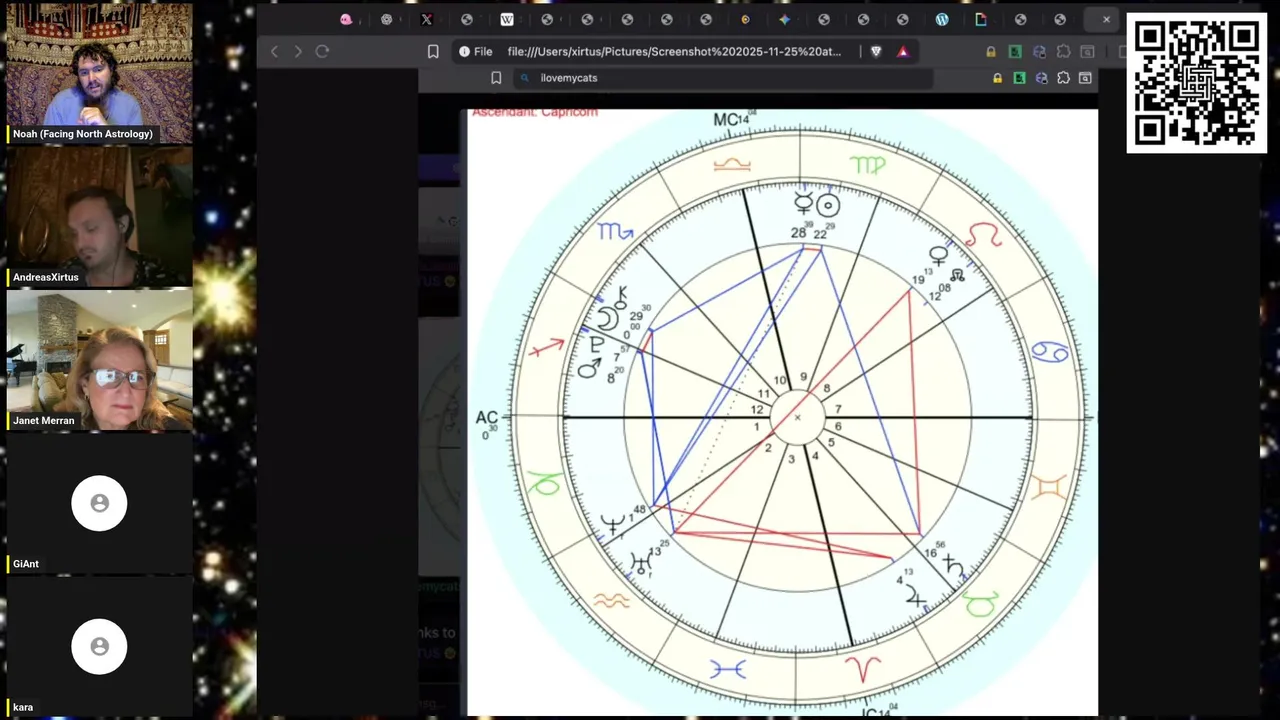
Task: Click the Scorpio glyph on zodiac ring
Action: click(615, 232)
